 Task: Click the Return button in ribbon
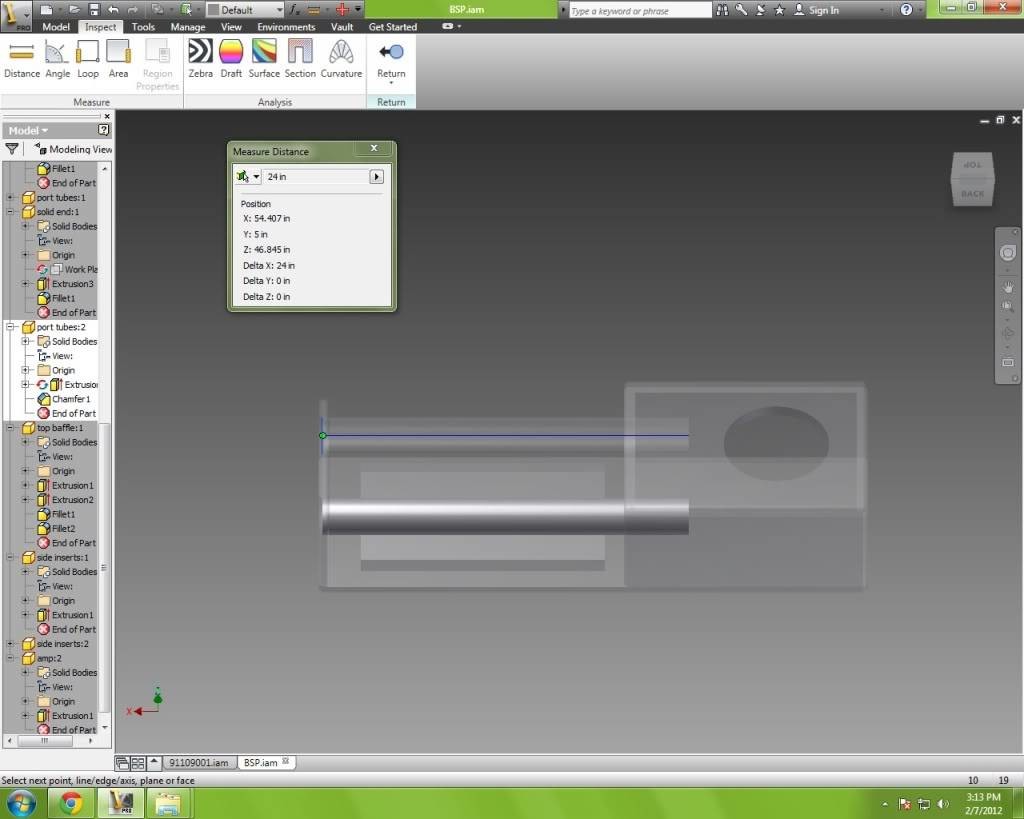[391, 59]
